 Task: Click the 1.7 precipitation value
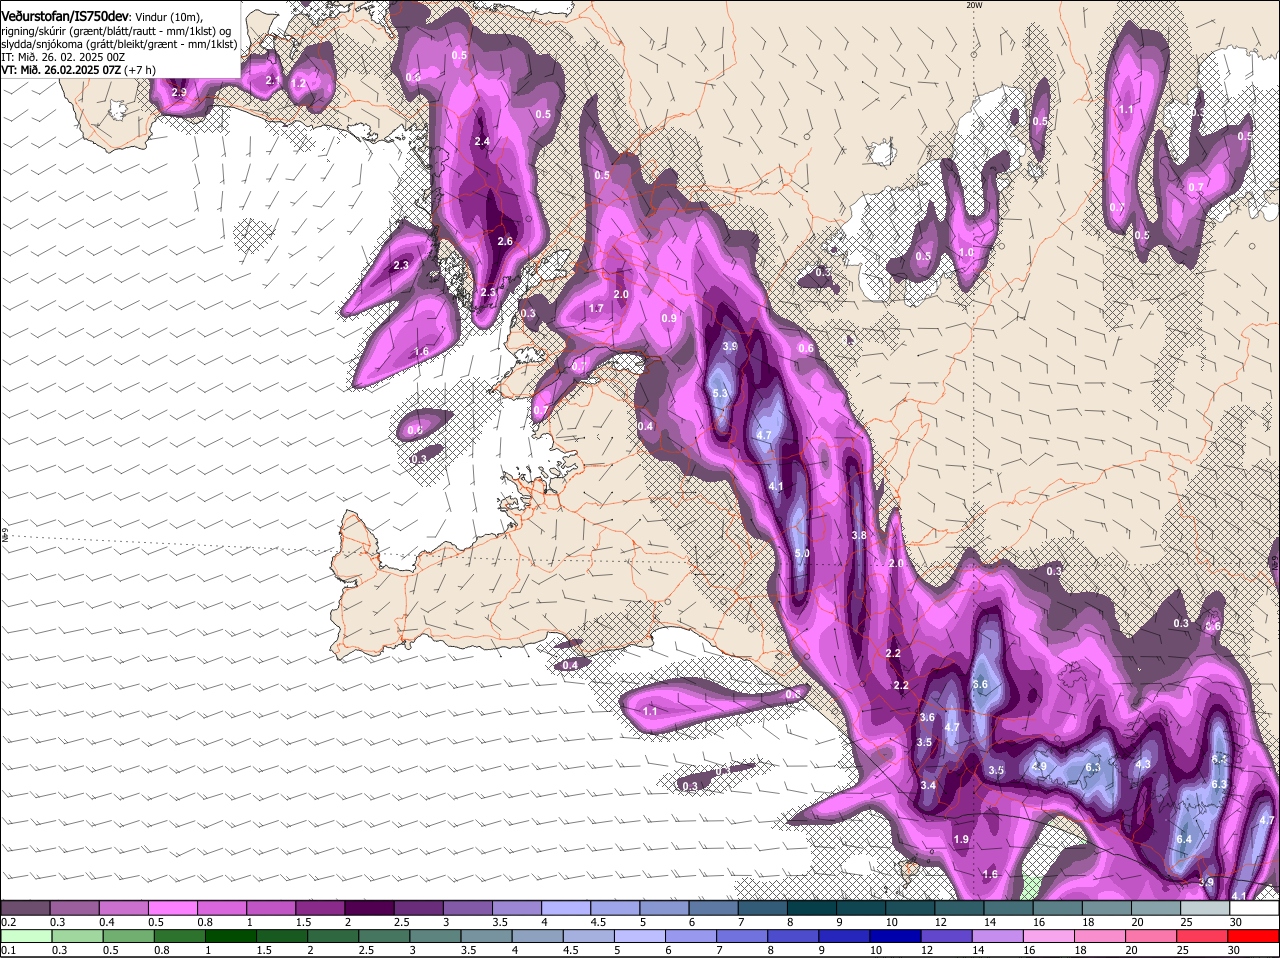pos(596,308)
